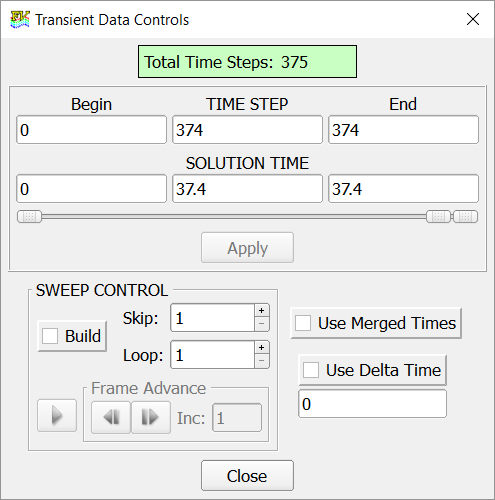Click the middle SOLUTION TIME field
The image size is (495, 500).
247,189
